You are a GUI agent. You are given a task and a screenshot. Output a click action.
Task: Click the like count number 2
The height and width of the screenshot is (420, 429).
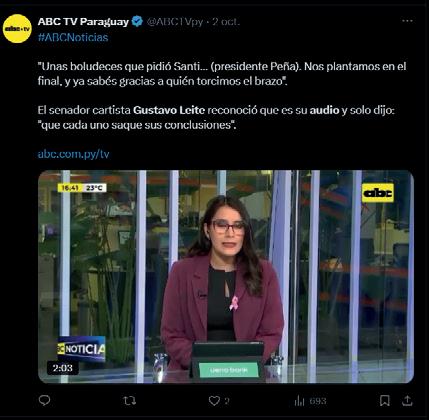pos(227,401)
